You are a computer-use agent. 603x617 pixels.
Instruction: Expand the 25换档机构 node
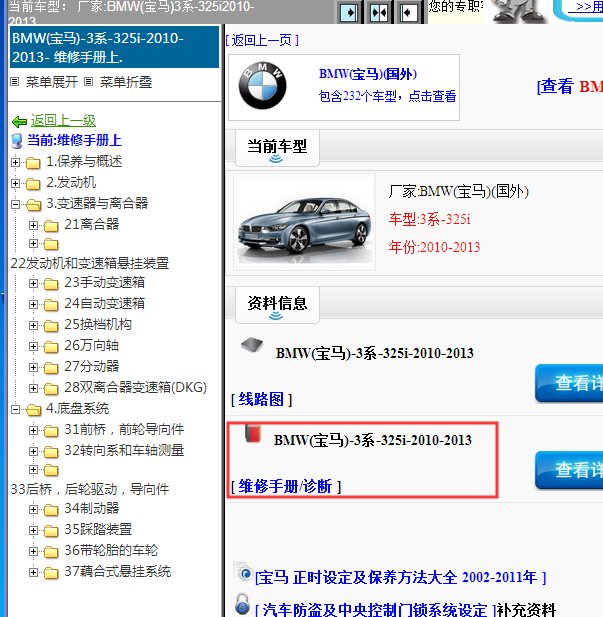[x=33, y=325]
